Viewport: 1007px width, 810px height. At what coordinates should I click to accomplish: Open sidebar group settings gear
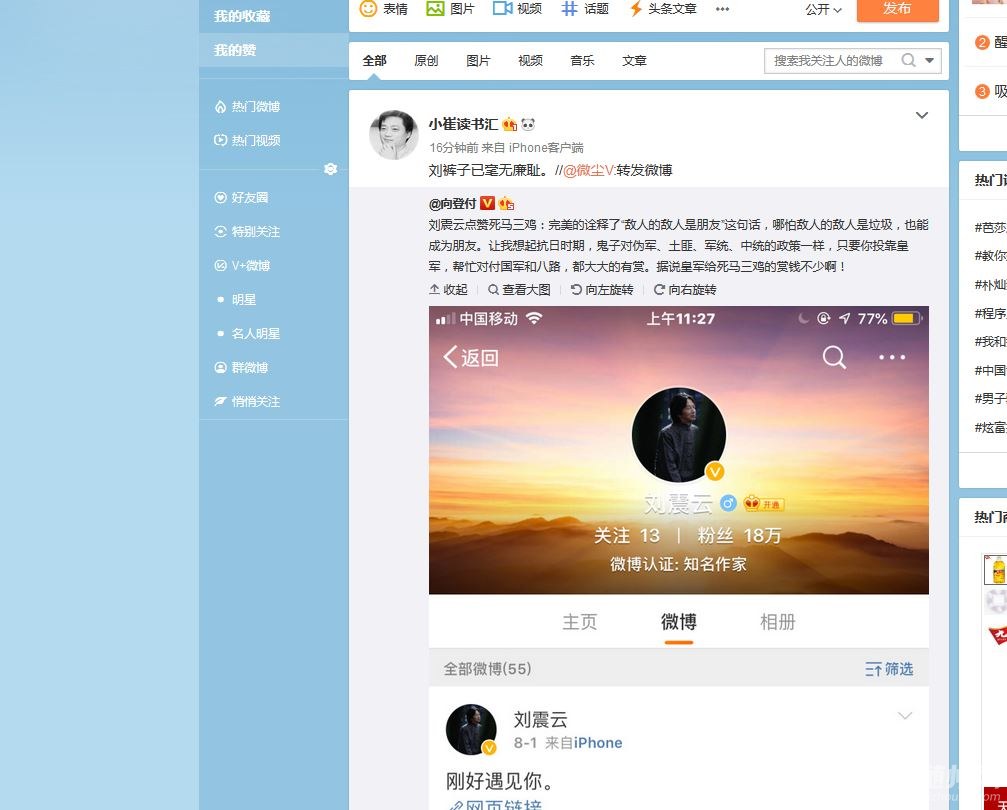point(331,169)
